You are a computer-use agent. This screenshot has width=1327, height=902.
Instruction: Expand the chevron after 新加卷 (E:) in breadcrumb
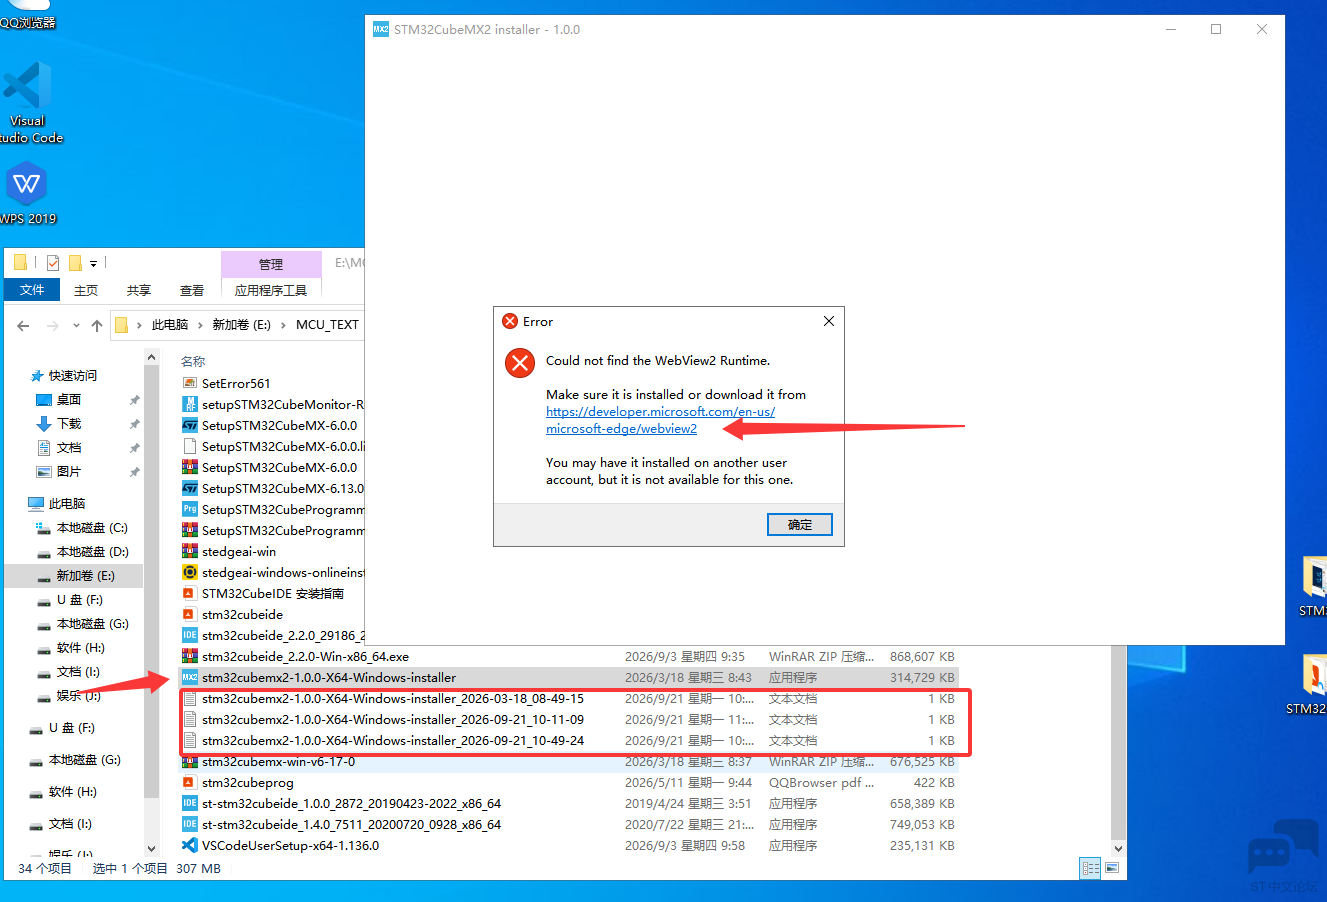coord(284,325)
